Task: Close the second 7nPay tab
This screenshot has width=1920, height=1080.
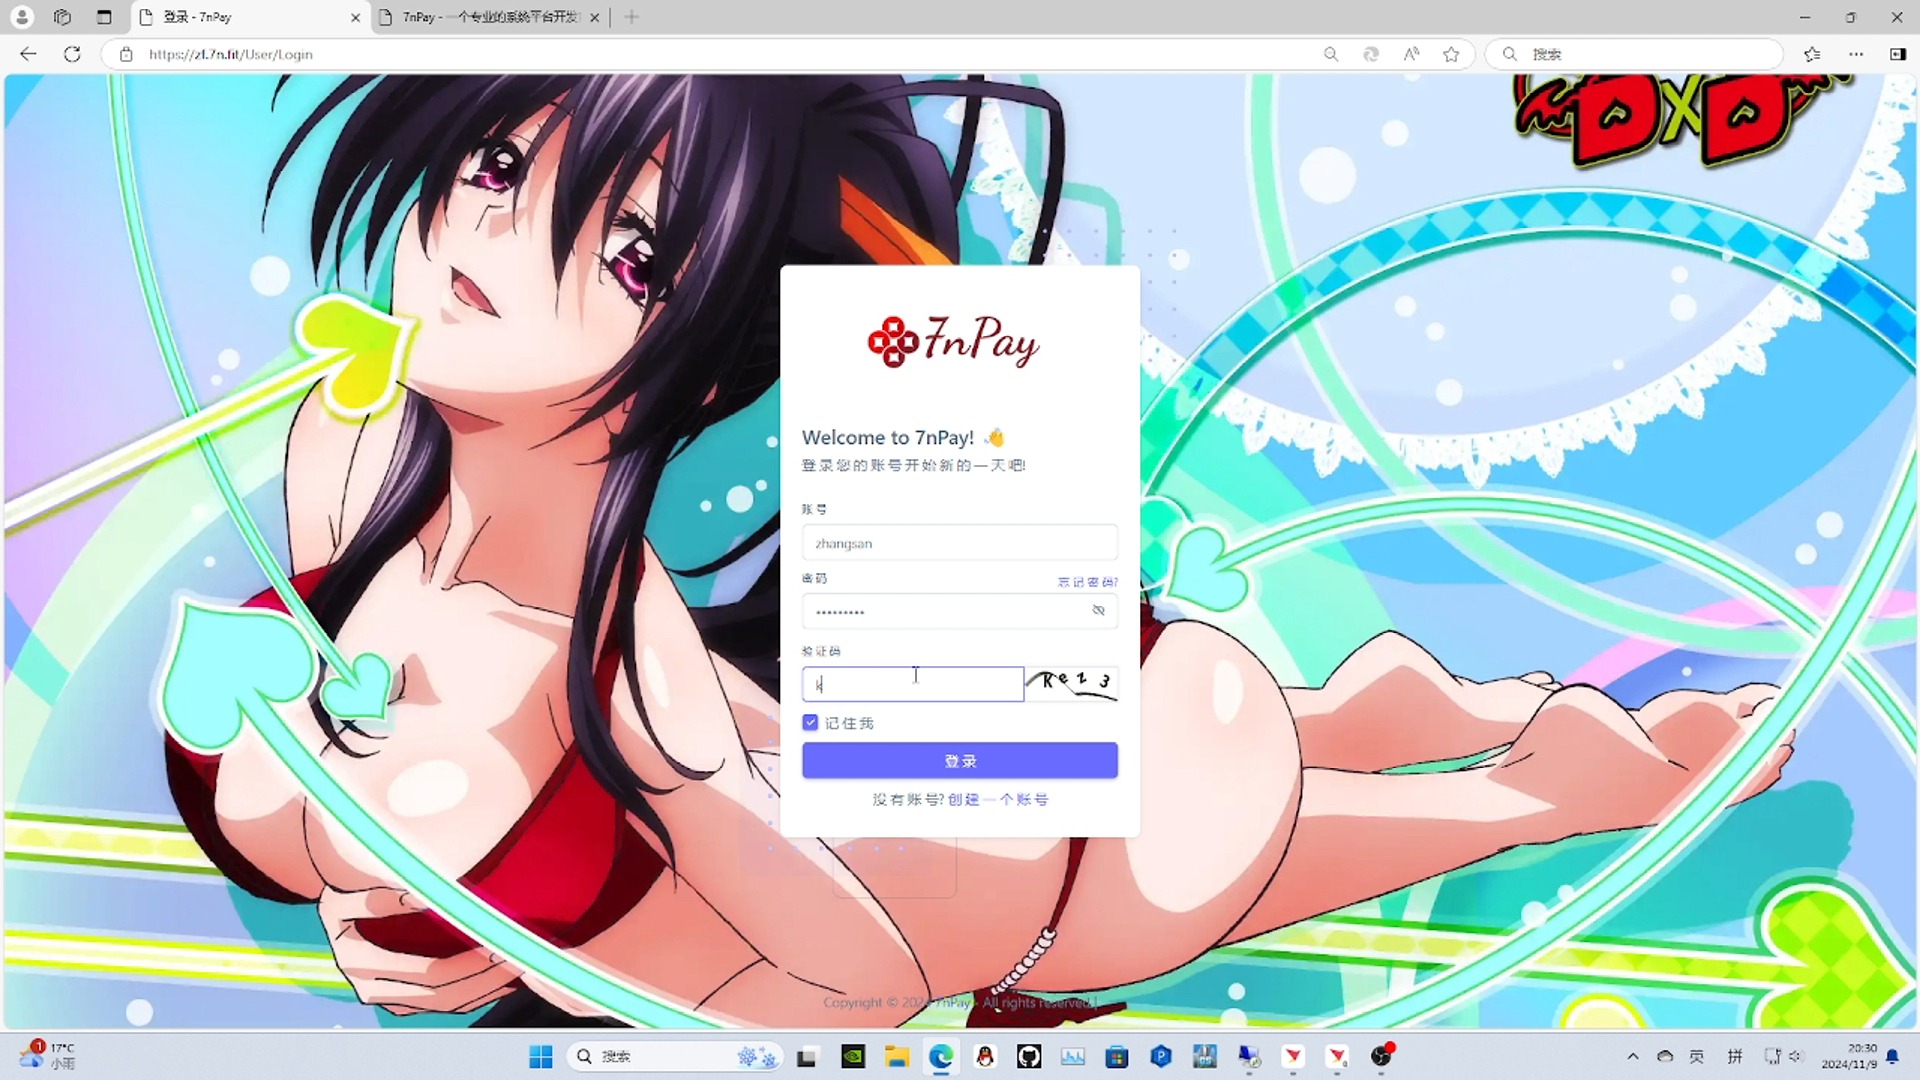Action: point(595,17)
